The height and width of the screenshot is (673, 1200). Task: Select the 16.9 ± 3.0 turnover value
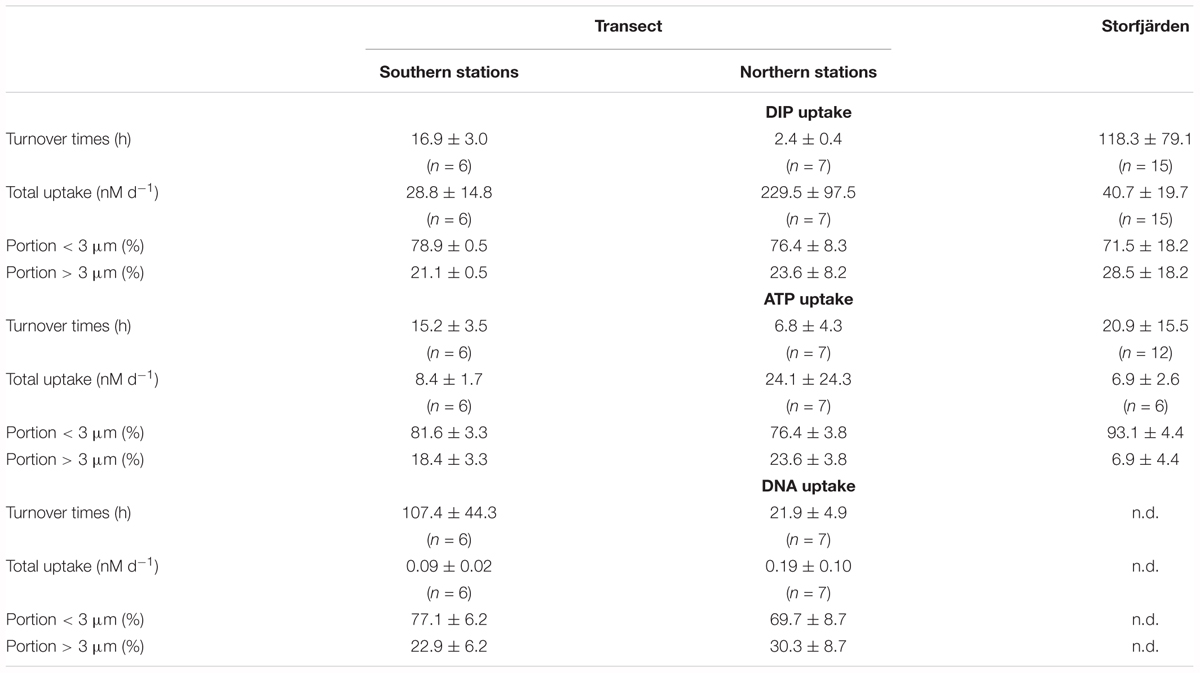449,139
